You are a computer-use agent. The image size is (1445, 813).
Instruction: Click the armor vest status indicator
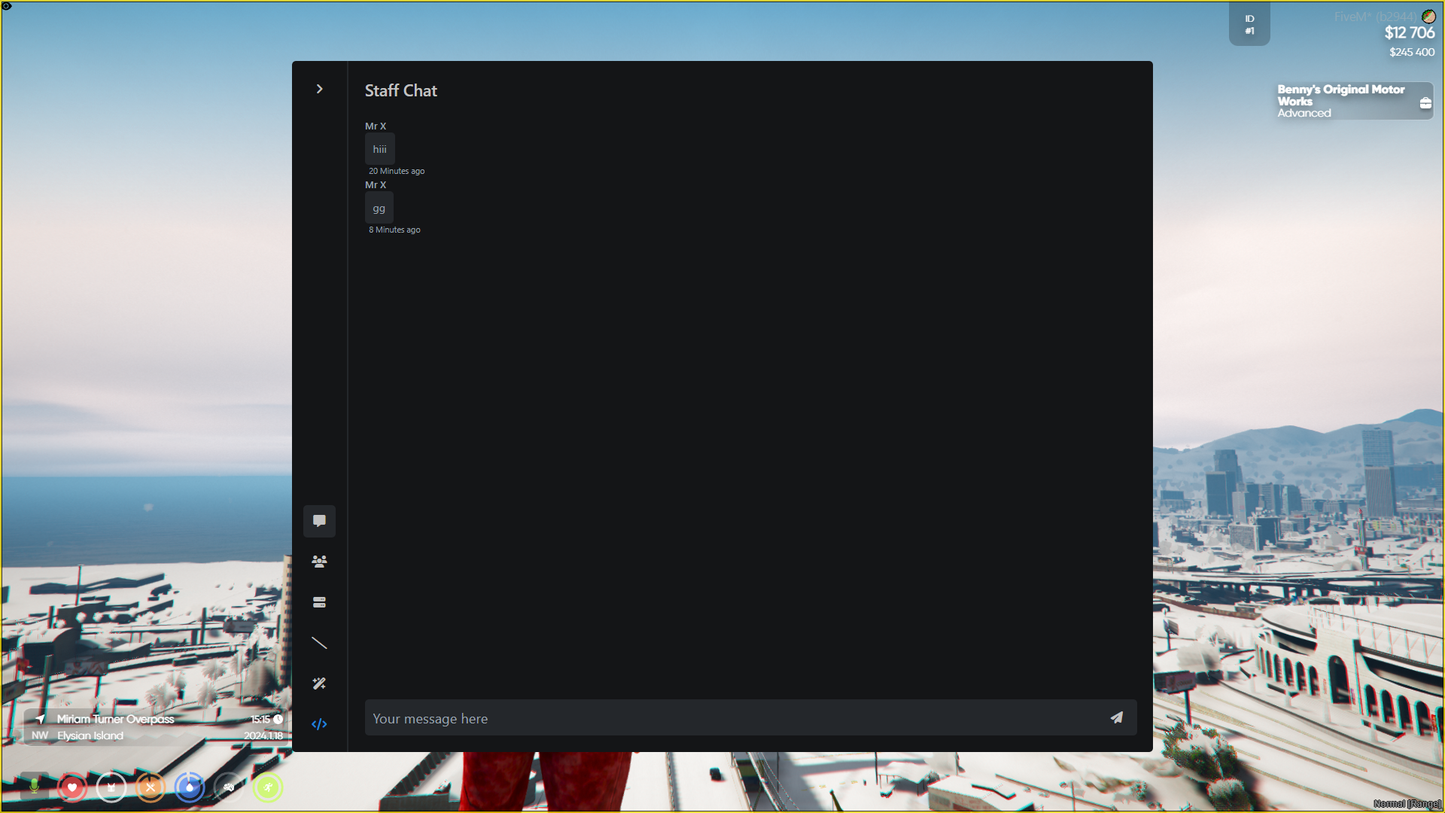pos(111,787)
